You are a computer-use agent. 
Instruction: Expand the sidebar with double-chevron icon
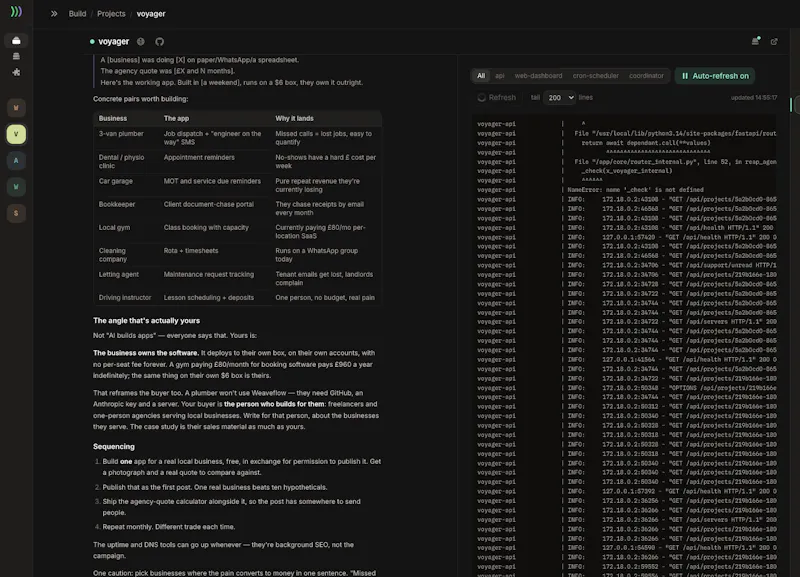pyautogui.click(x=54, y=14)
